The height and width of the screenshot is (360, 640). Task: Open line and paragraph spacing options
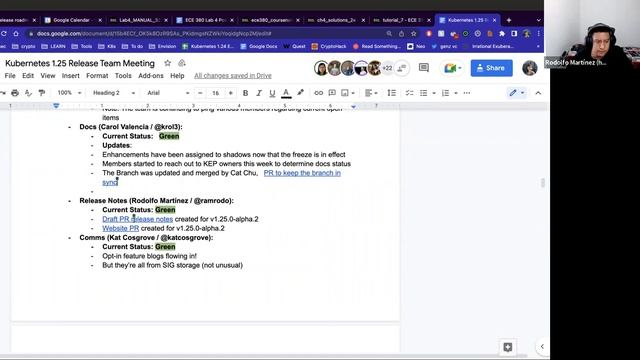[391, 93]
